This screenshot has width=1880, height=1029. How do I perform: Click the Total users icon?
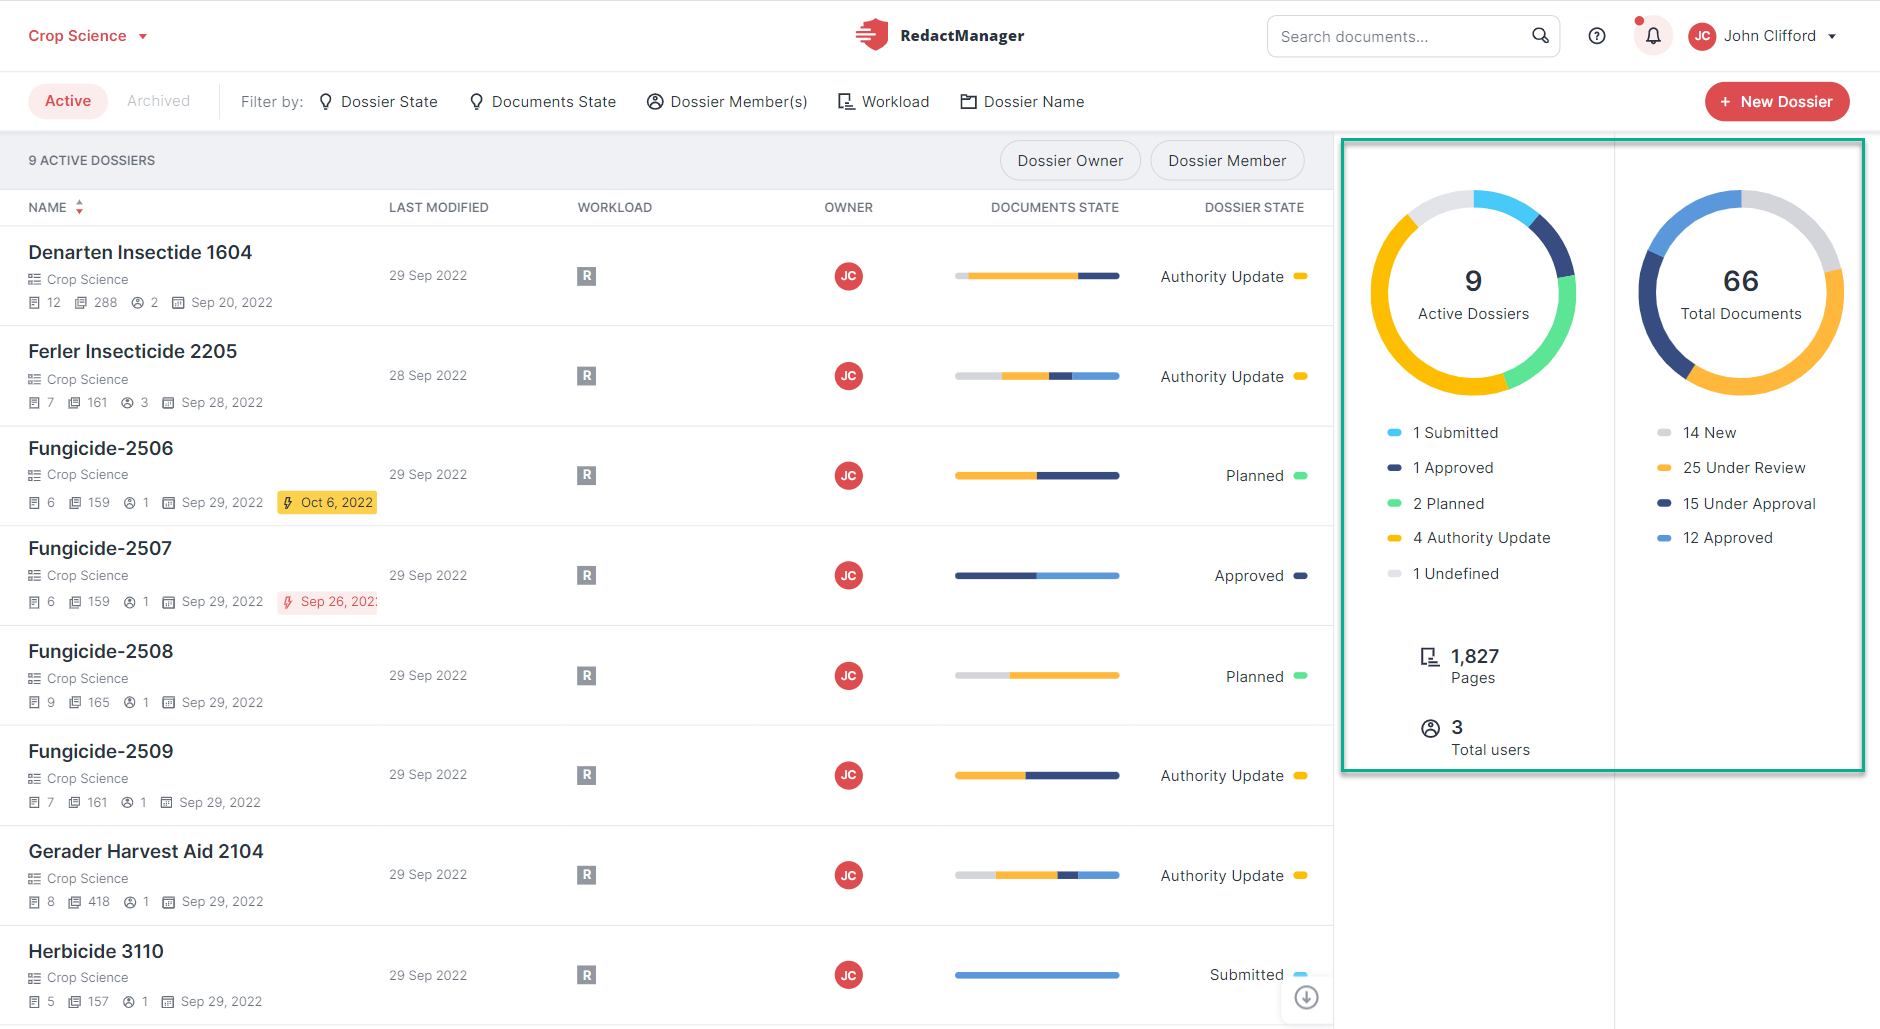(1431, 728)
